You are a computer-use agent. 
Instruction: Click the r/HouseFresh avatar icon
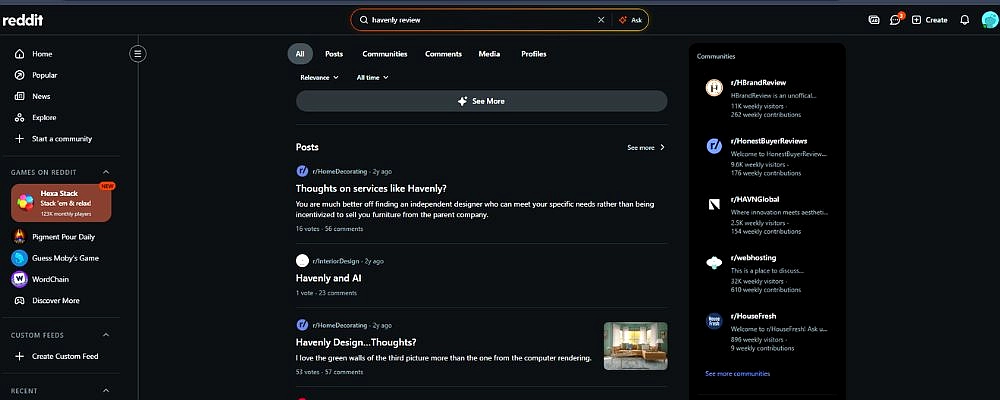(714, 321)
